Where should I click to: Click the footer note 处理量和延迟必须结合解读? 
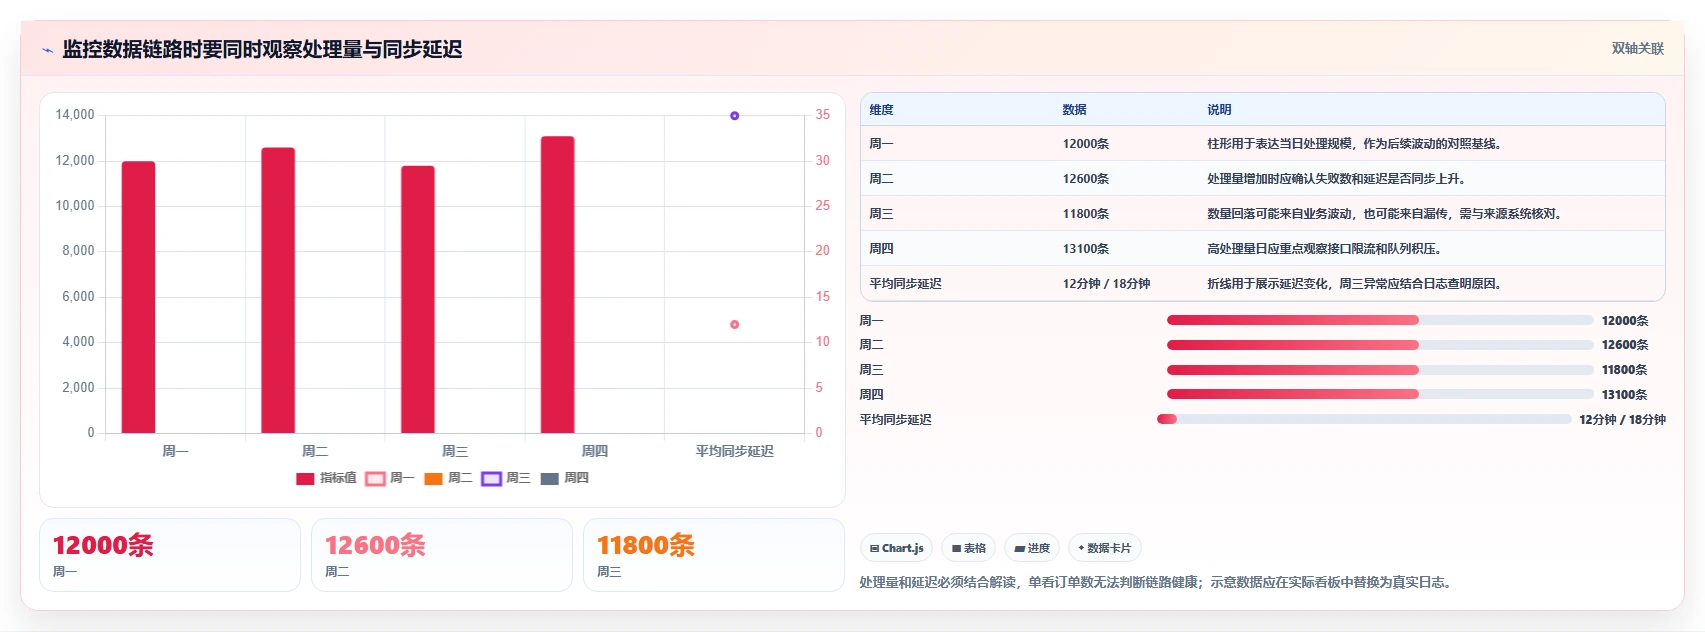1155,582
